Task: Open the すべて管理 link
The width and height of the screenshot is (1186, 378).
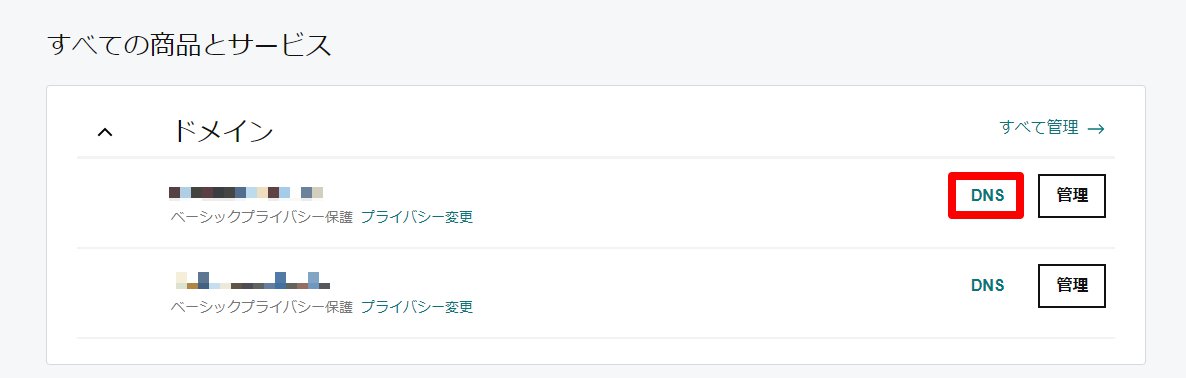Action: click(x=1039, y=128)
